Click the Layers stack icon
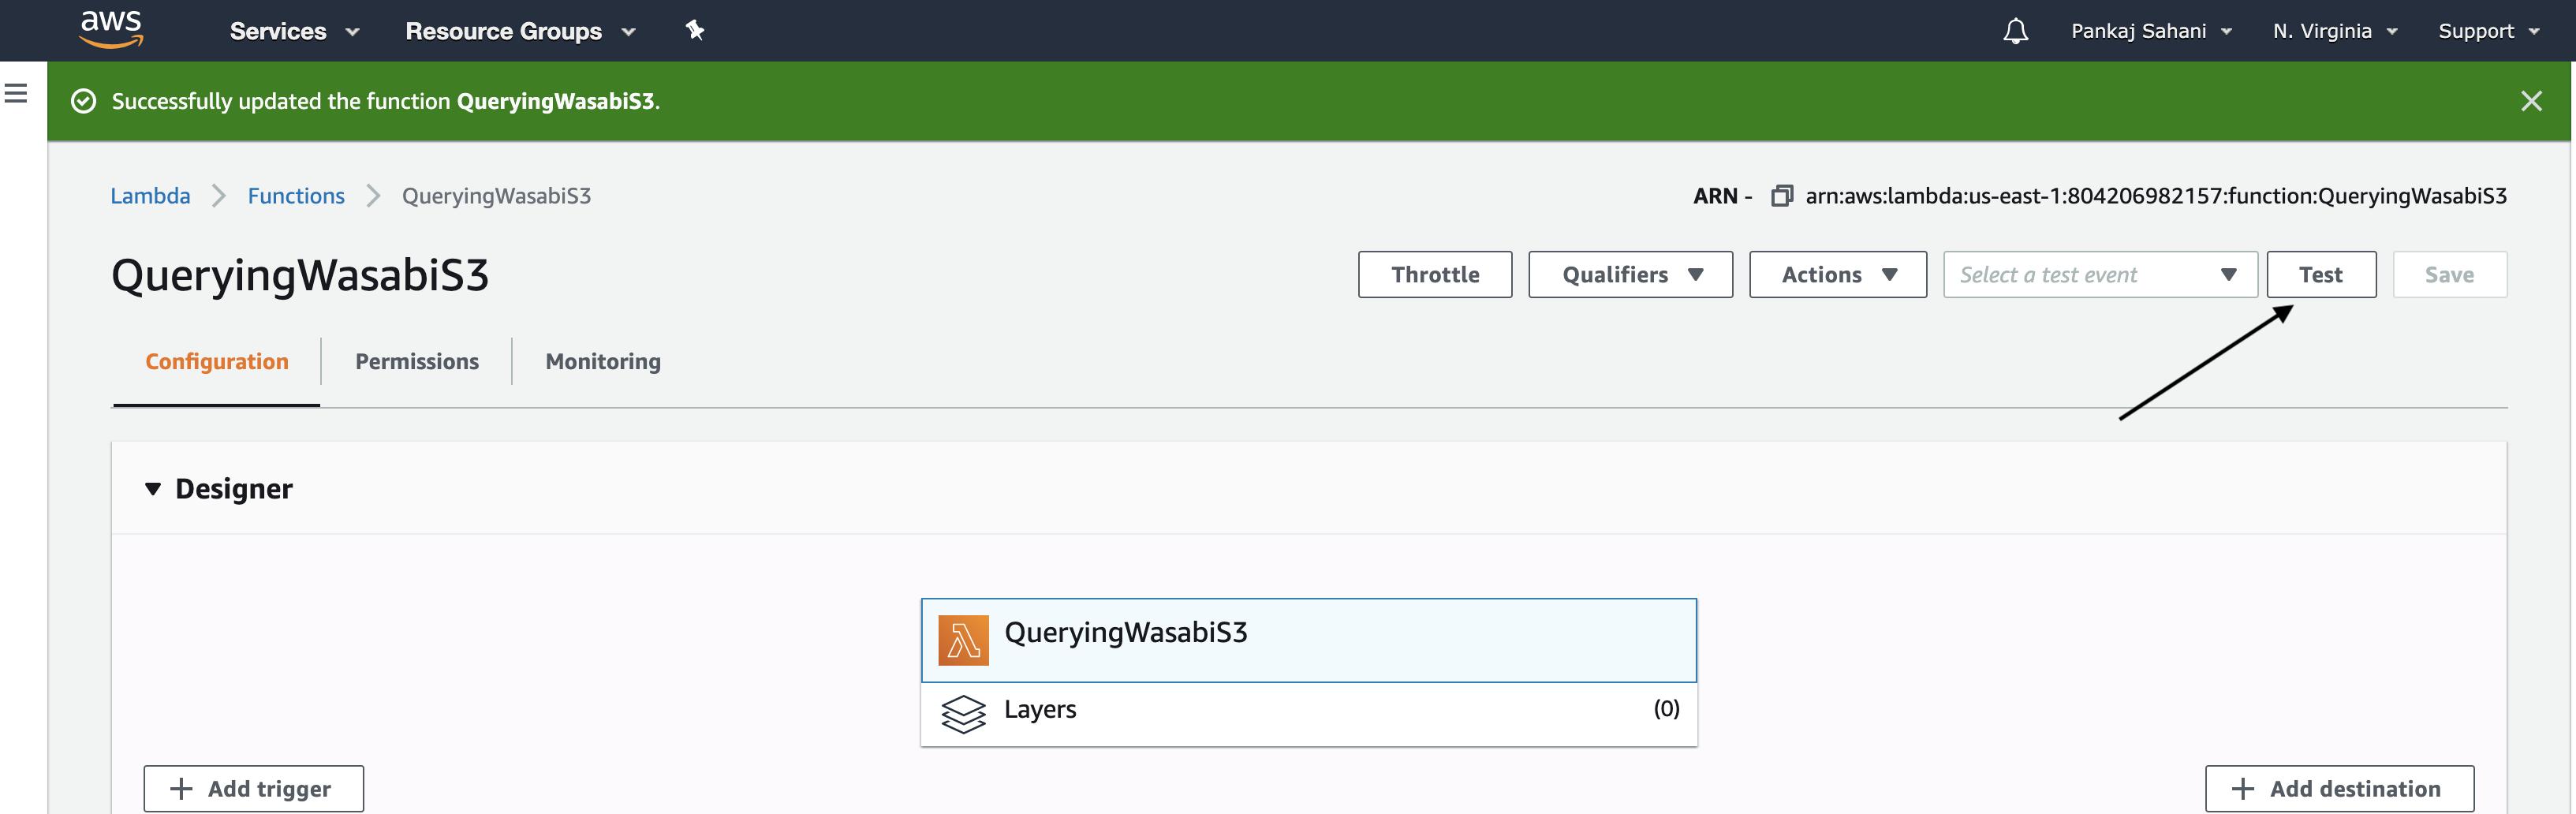 coord(963,713)
